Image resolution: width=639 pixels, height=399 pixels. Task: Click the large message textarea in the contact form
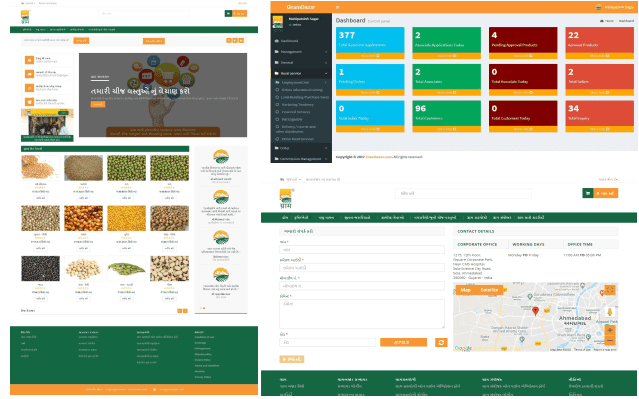click(362, 314)
